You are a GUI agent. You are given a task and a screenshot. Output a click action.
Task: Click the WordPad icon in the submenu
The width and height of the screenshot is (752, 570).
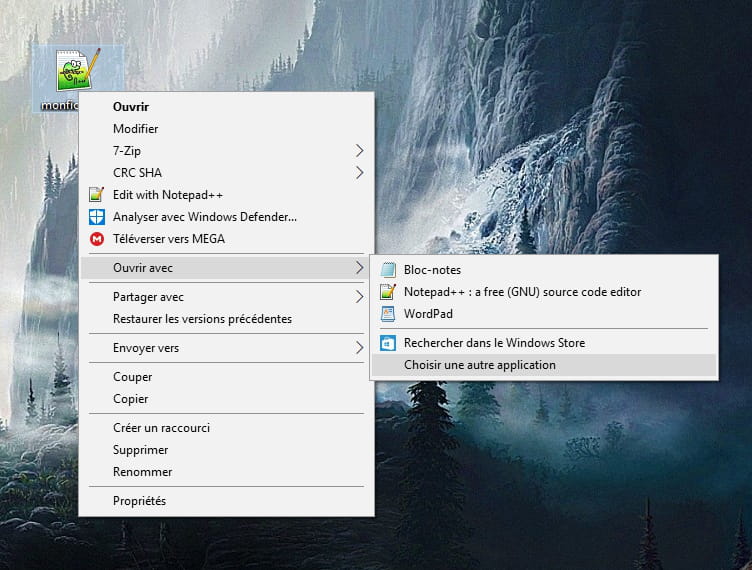388,314
